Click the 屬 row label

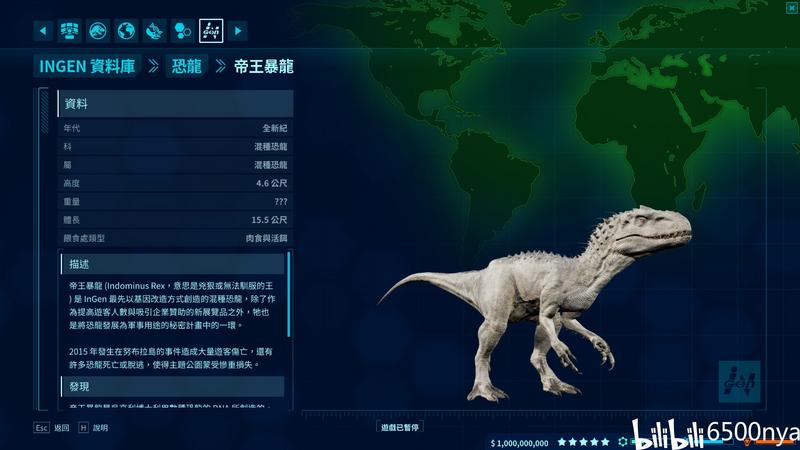coord(67,165)
